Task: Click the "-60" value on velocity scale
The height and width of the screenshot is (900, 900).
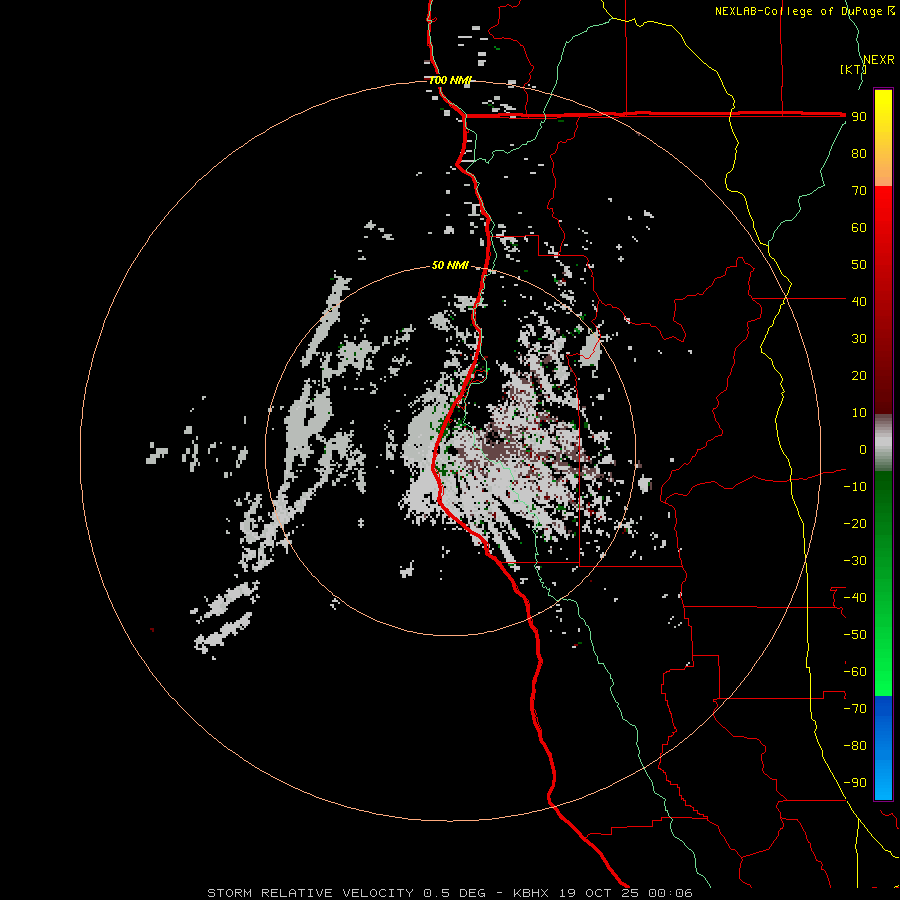Action: 855,672
